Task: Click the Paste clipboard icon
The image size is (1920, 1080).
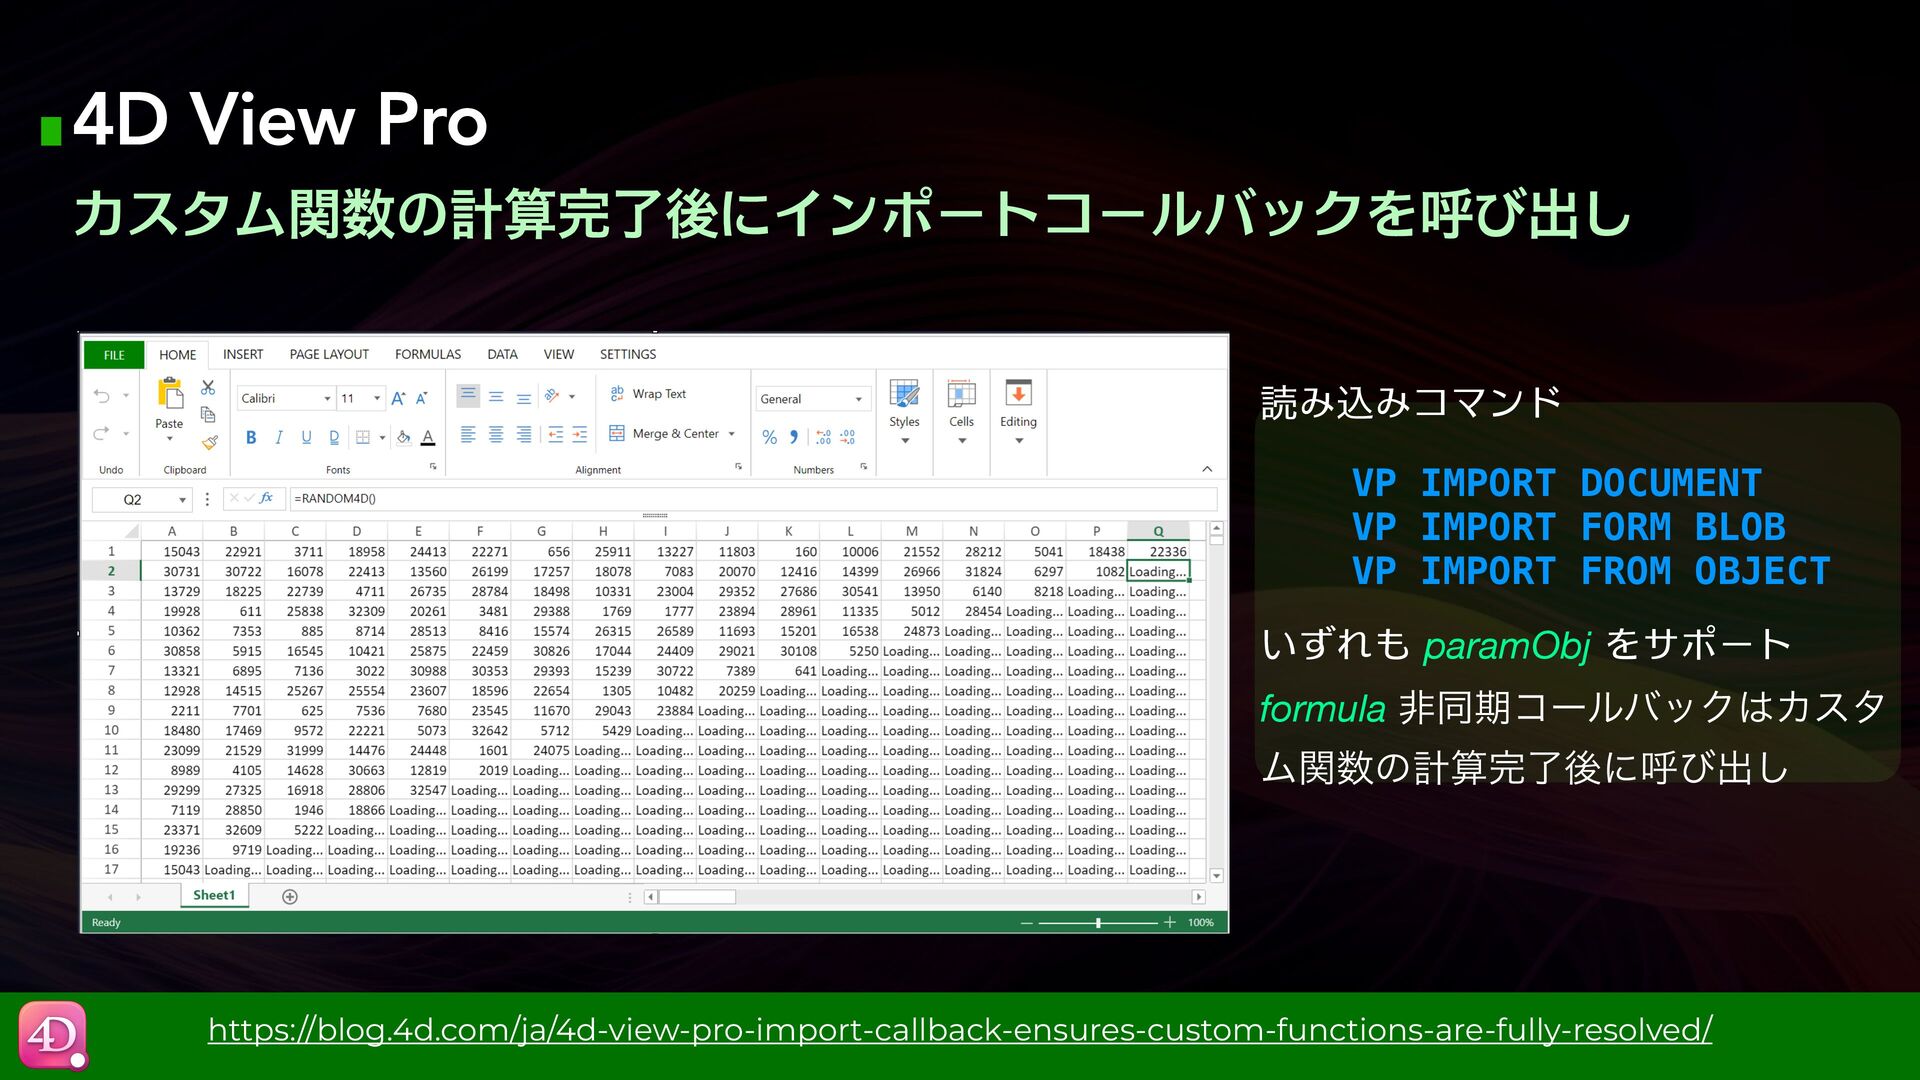Action: 170,394
